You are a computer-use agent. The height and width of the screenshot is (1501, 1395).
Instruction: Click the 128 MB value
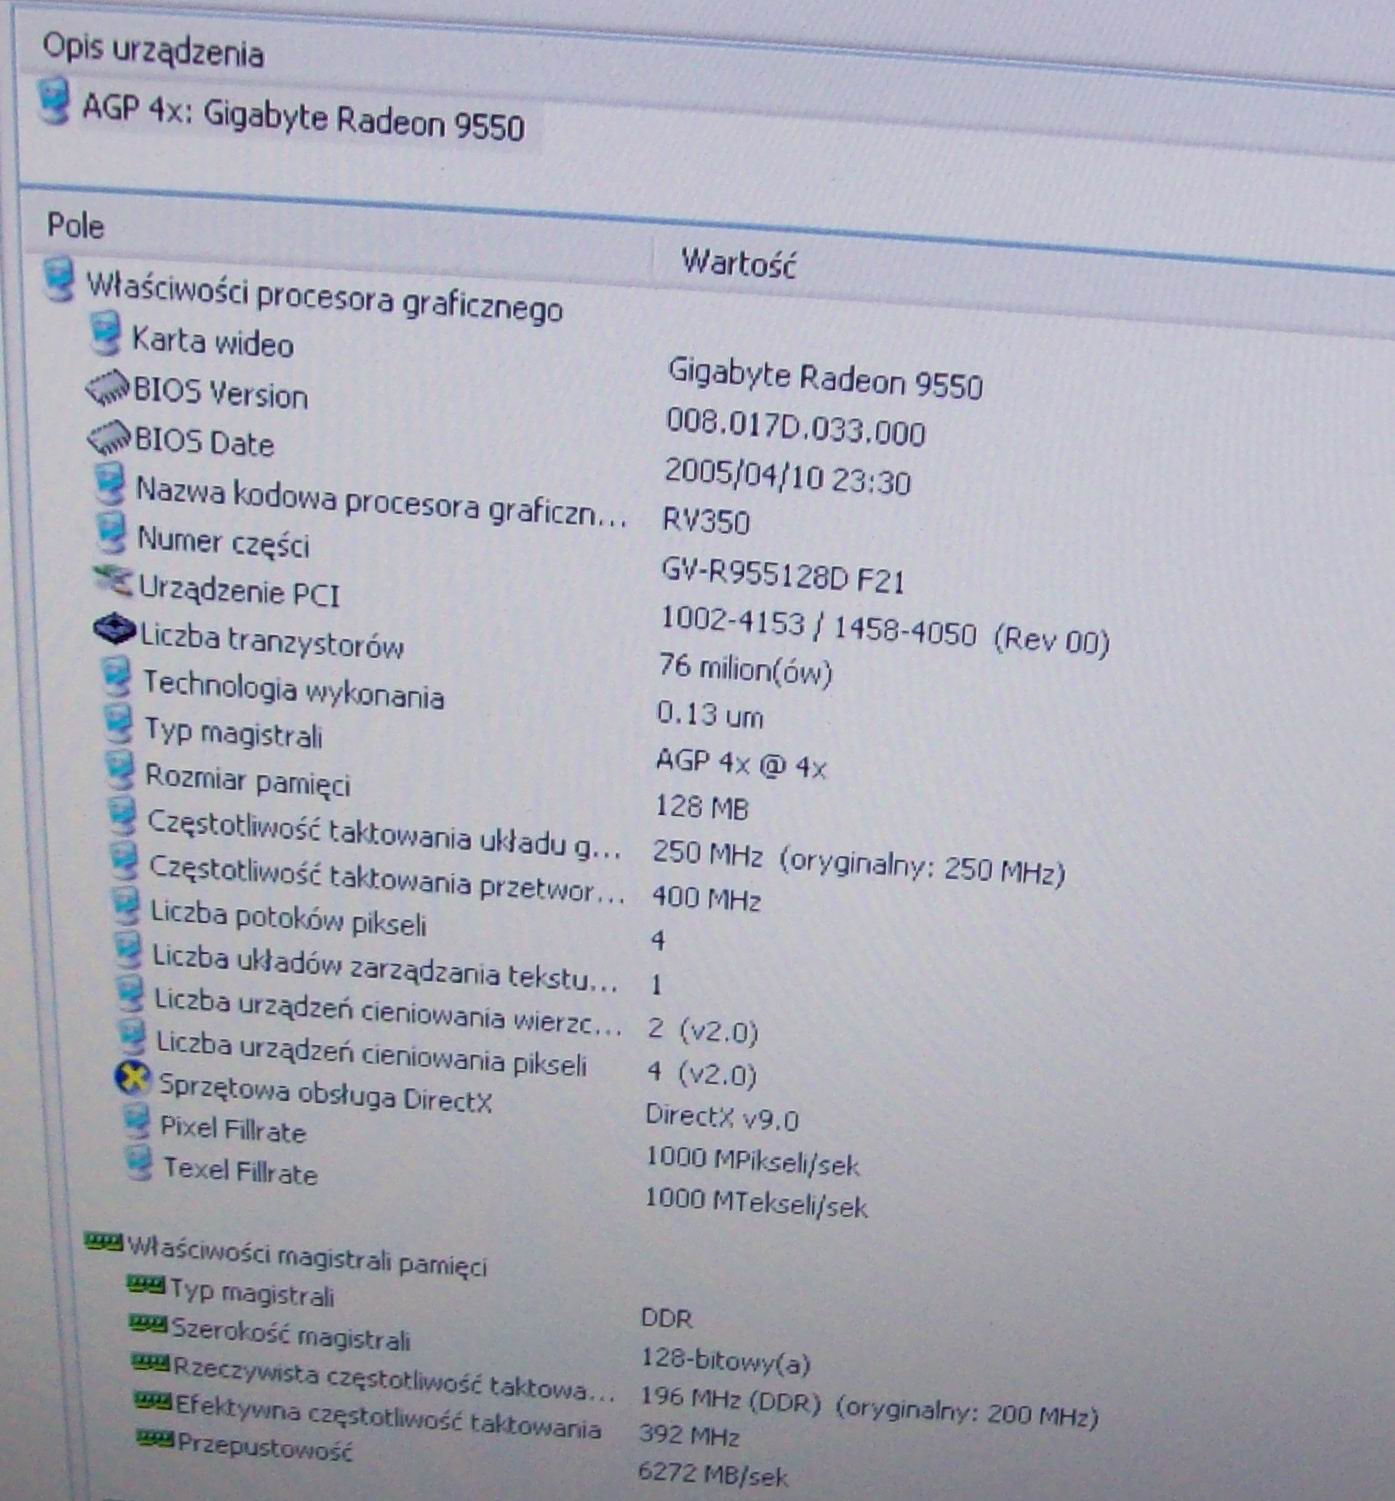click(x=701, y=806)
